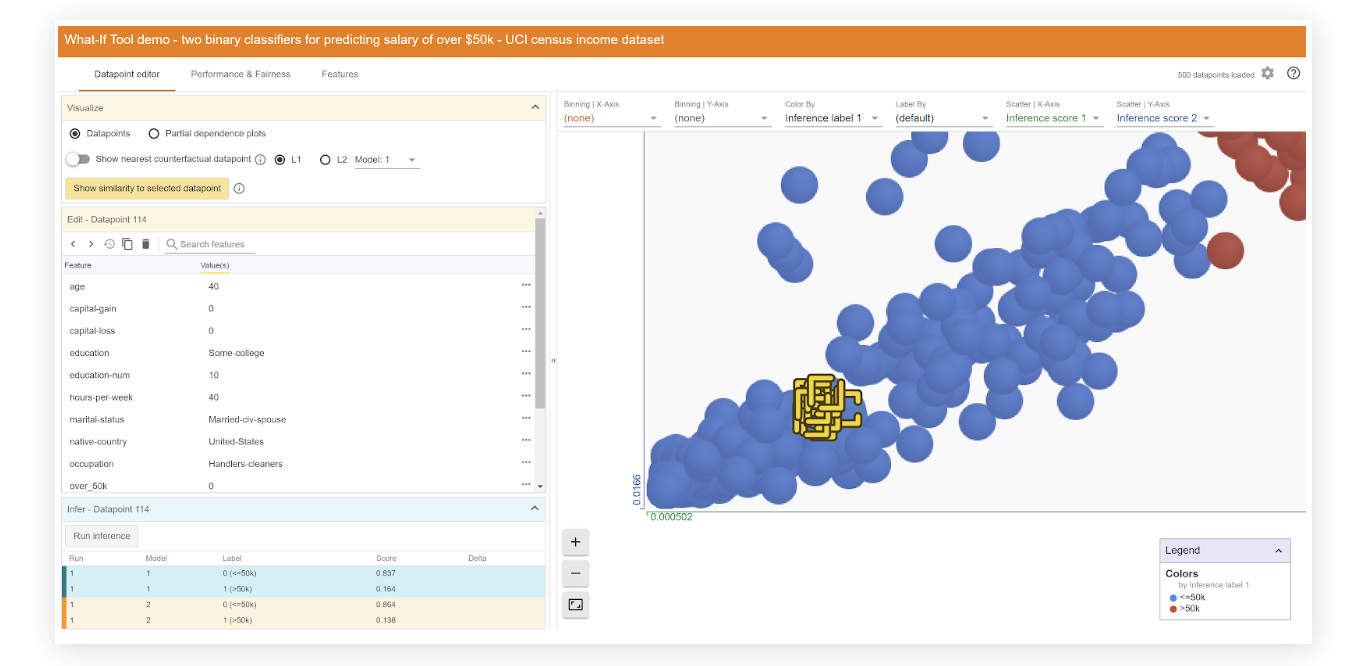This screenshot has width=1367, height=666.
Task: Switch to the Performance & Fairness tab
Action: coord(241,74)
